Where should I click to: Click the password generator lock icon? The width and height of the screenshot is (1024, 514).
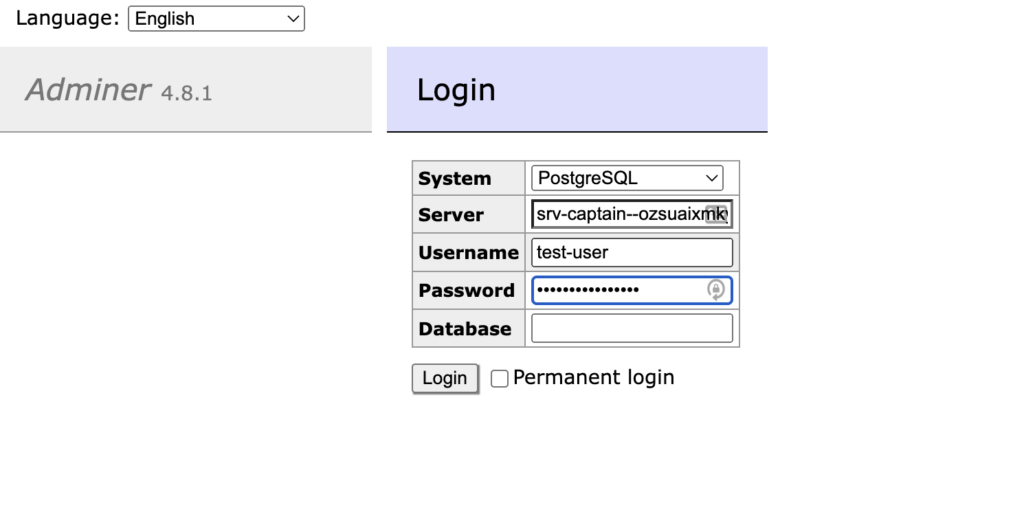click(x=716, y=290)
